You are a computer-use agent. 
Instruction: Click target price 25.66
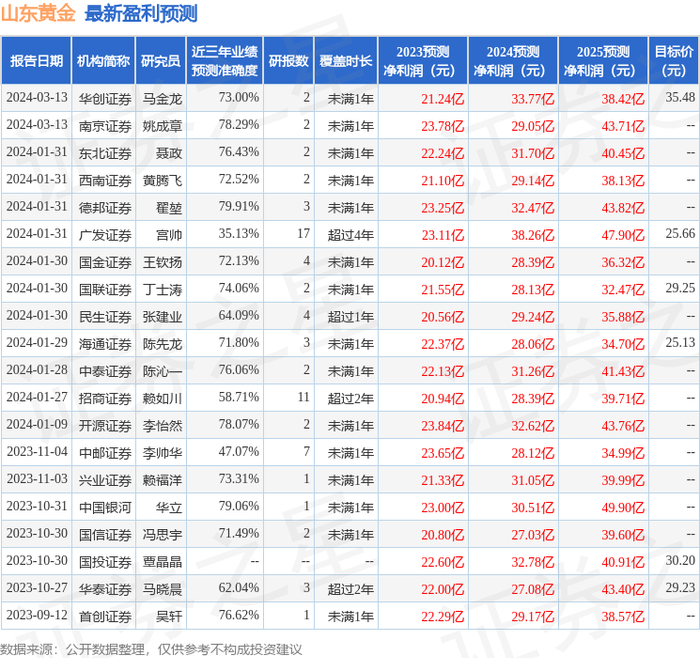click(x=680, y=233)
